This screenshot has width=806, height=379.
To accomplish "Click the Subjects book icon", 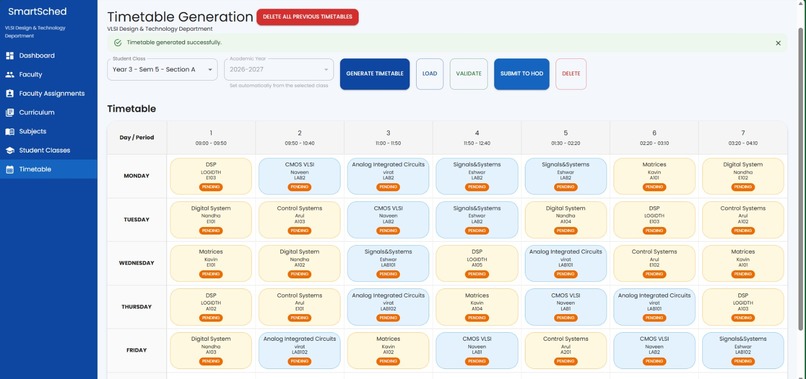I will point(9,132).
